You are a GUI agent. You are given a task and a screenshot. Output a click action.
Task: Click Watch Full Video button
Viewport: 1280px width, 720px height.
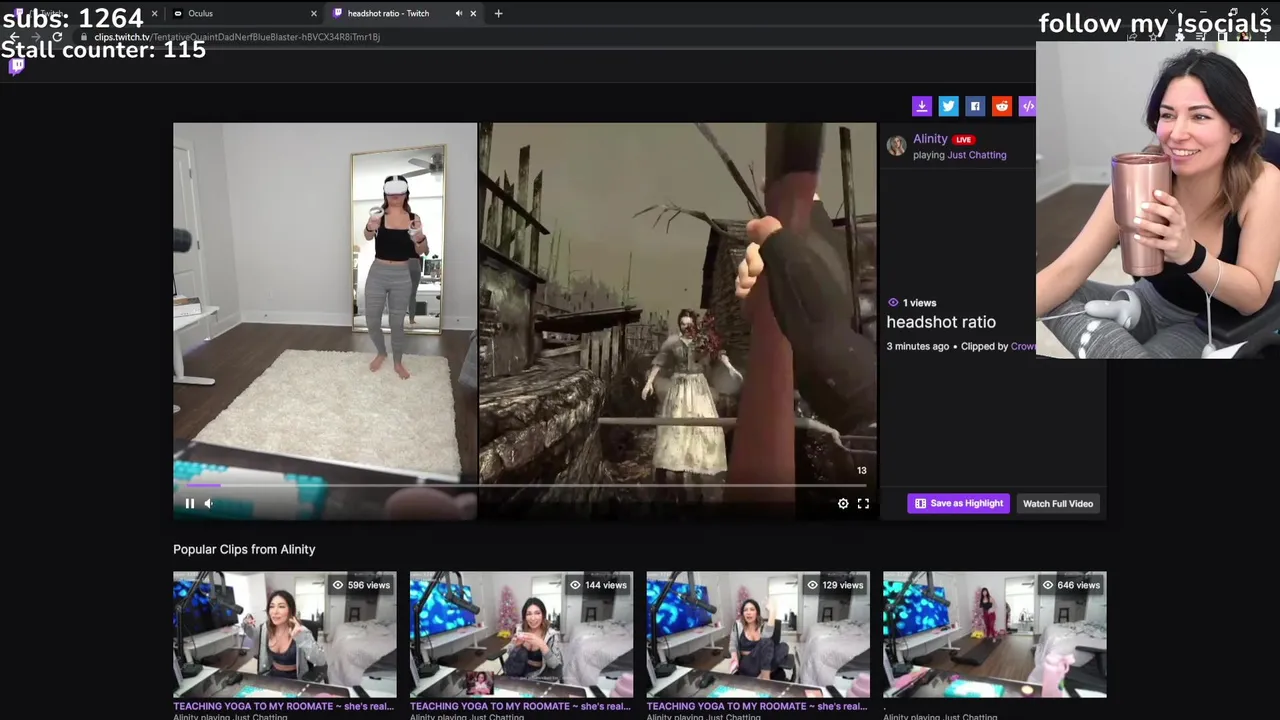tap(1058, 504)
